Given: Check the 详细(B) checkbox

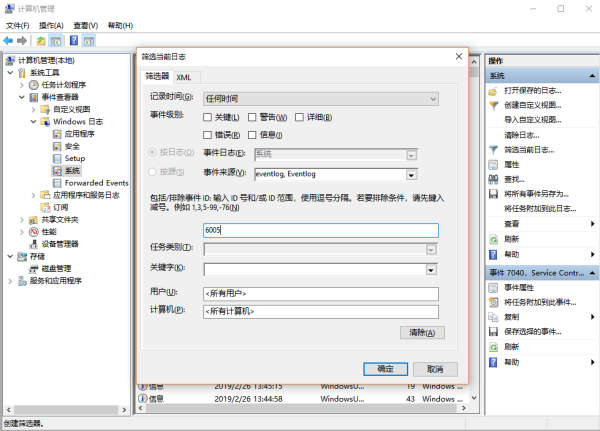Looking at the screenshot, I should pos(299,117).
